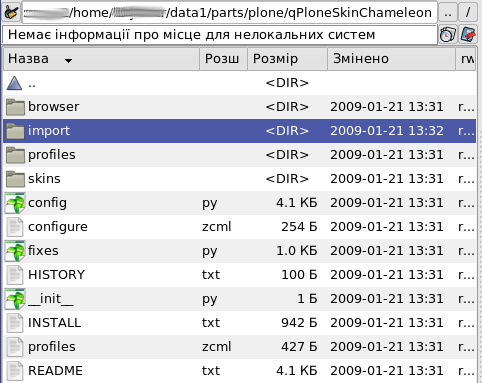Sort by Розш extension column header
Viewport: 482px width, 383px height.
pos(223,59)
